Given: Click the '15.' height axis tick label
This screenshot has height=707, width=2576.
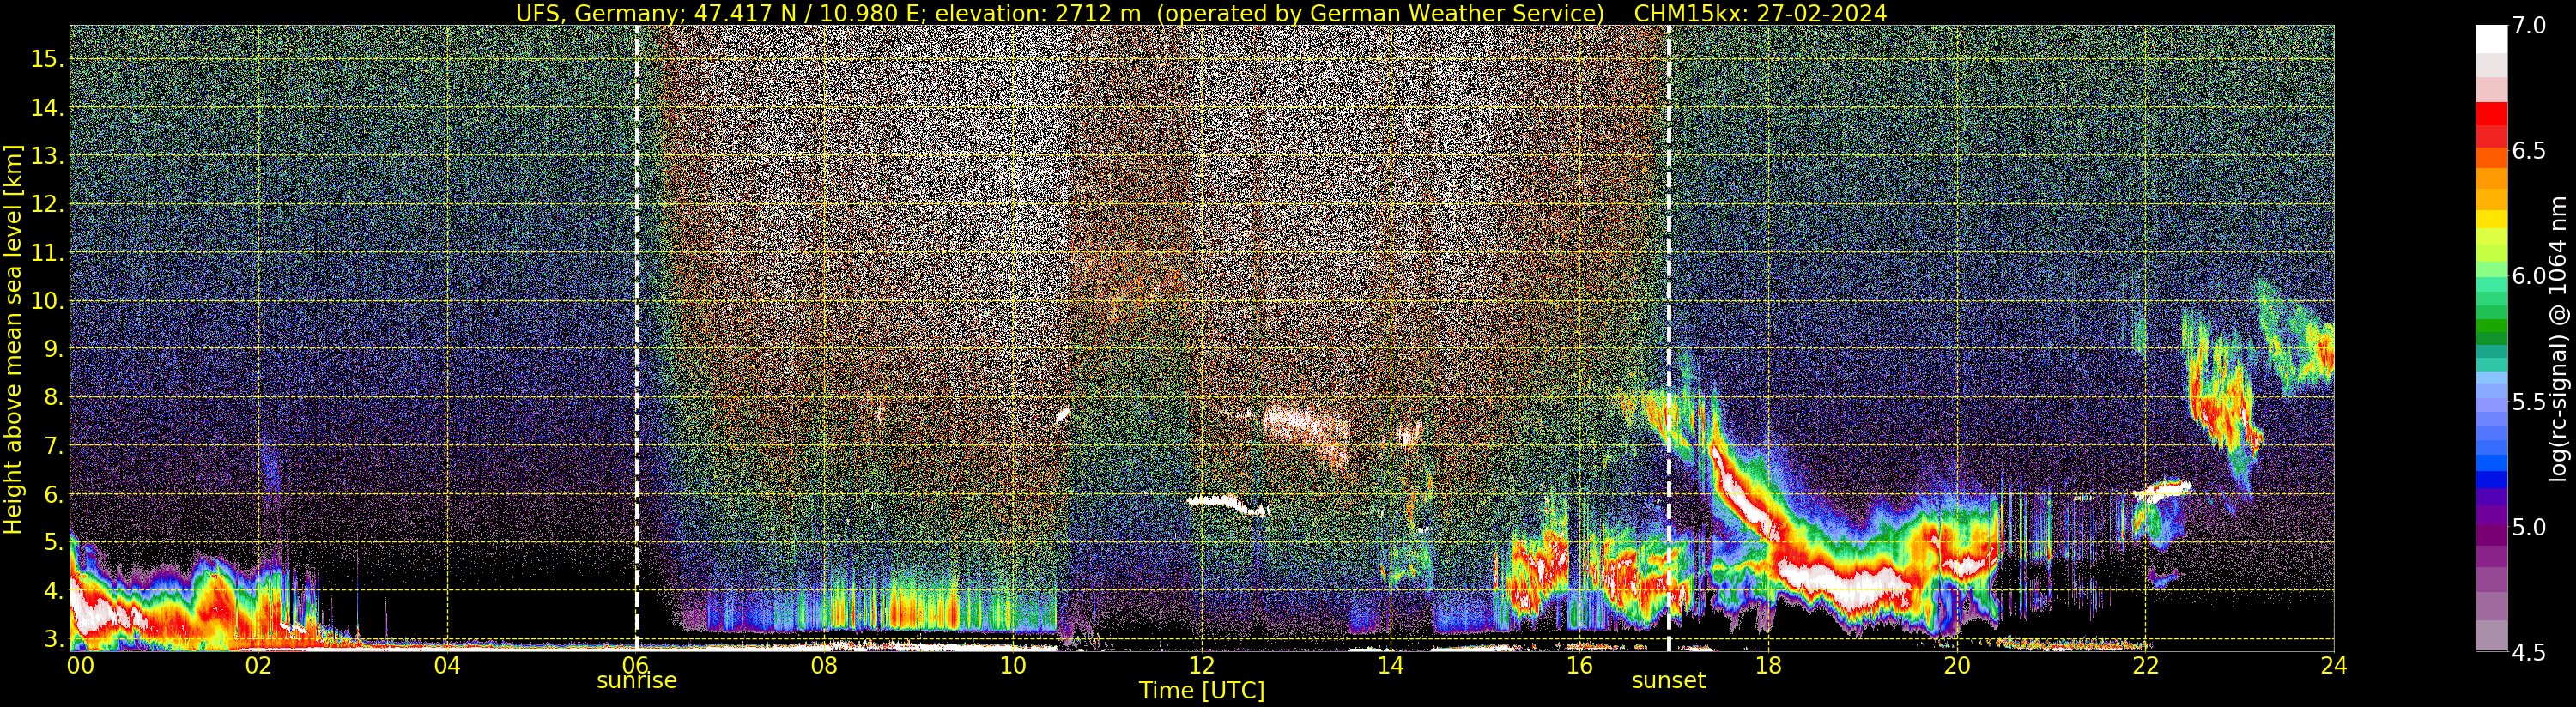Looking at the screenshot, I should click(x=47, y=59).
